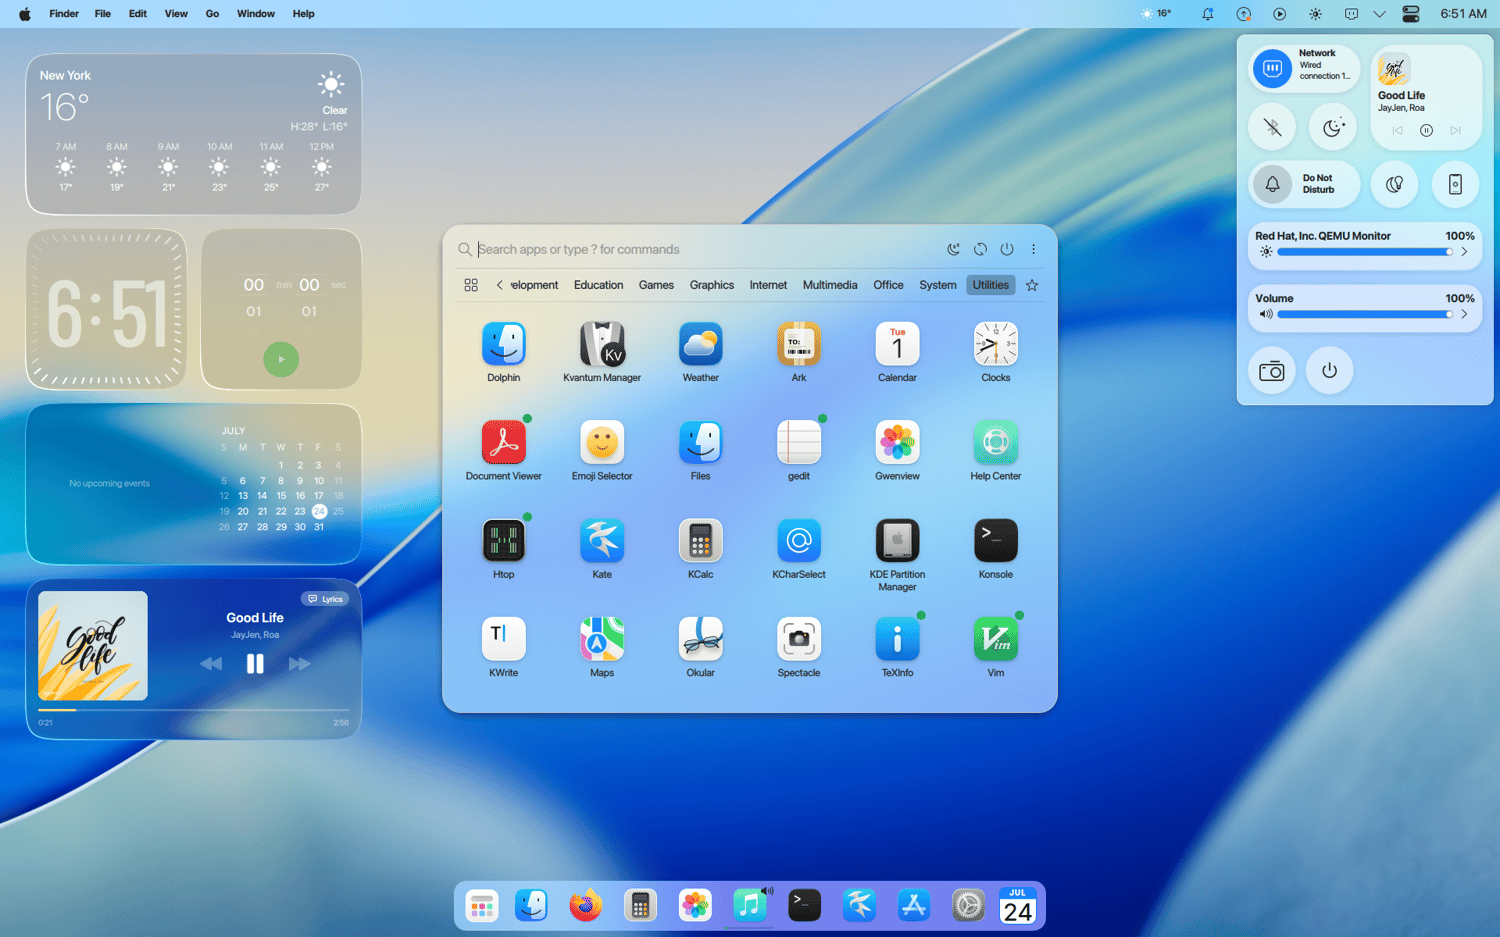This screenshot has width=1500, height=937.
Task: Open KDE Partition Manager
Action: click(x=897, y=541)
